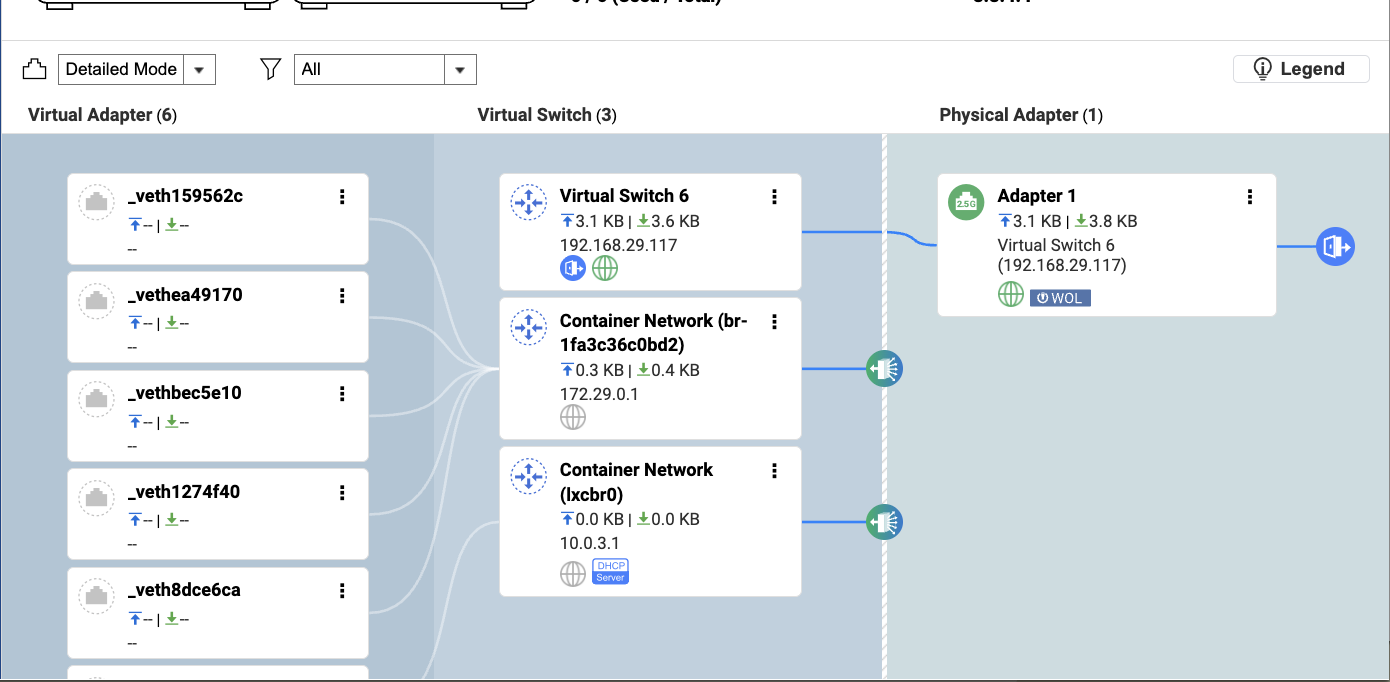The image size is (1390, 682).
Task: Click the funnel filter icon
Action: [270, 69]
